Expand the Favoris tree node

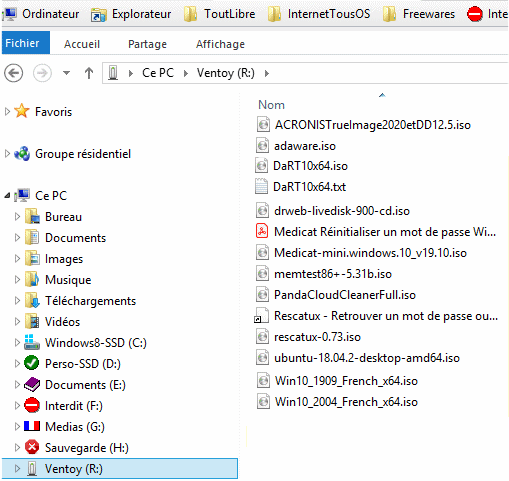click(x=7, y=111)
